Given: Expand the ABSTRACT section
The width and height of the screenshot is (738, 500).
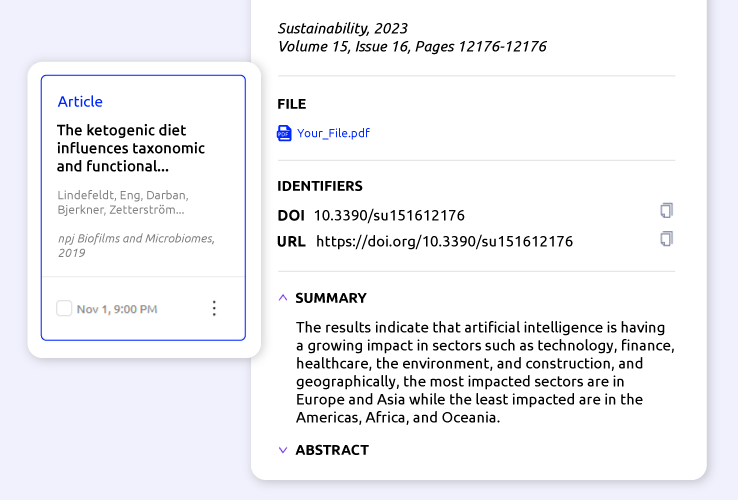Looking at the screenshot, I should (283, 450).
